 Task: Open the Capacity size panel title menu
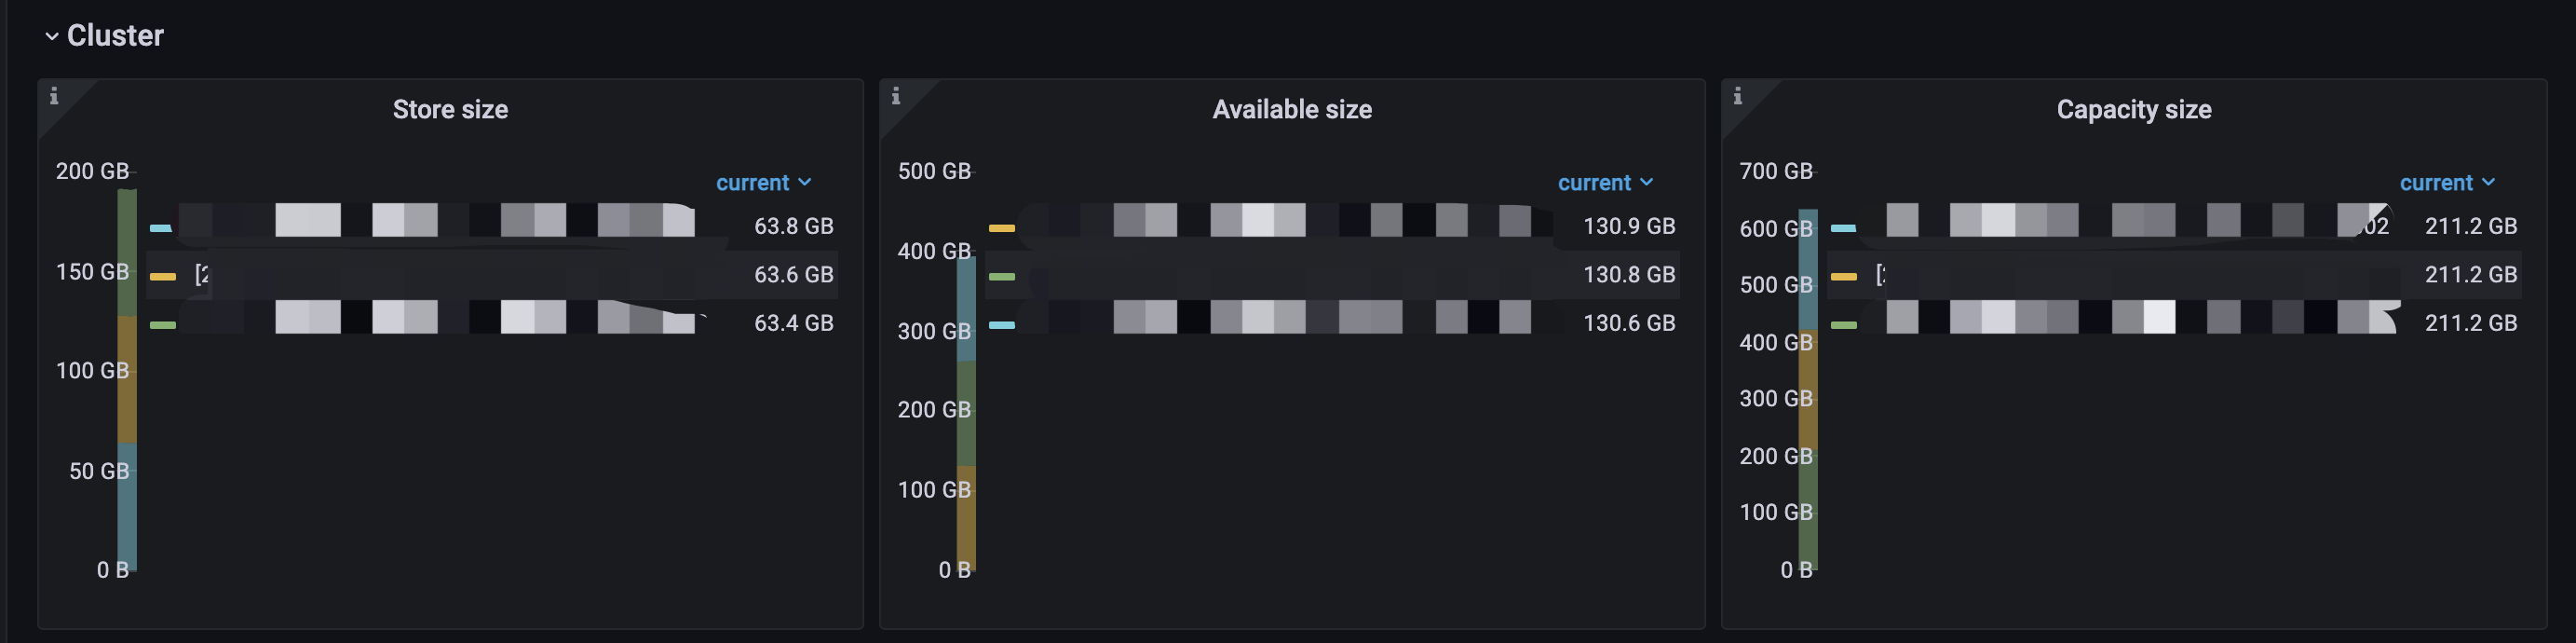click(x=2134, y=110)
